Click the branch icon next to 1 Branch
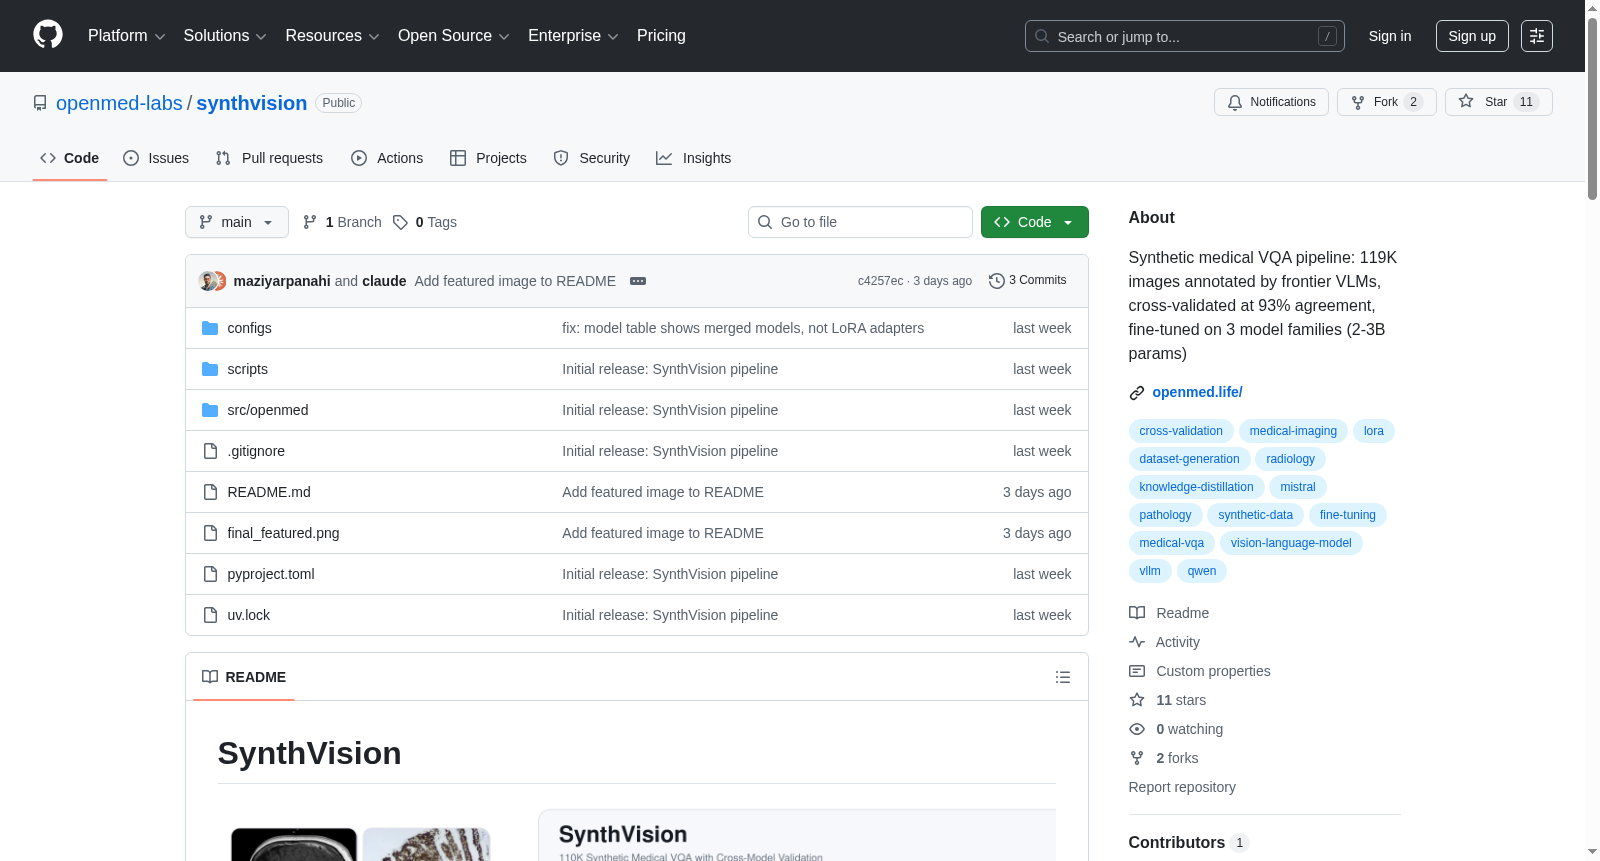The width and height of the screenshot is (1600, 861). (310, 222)
